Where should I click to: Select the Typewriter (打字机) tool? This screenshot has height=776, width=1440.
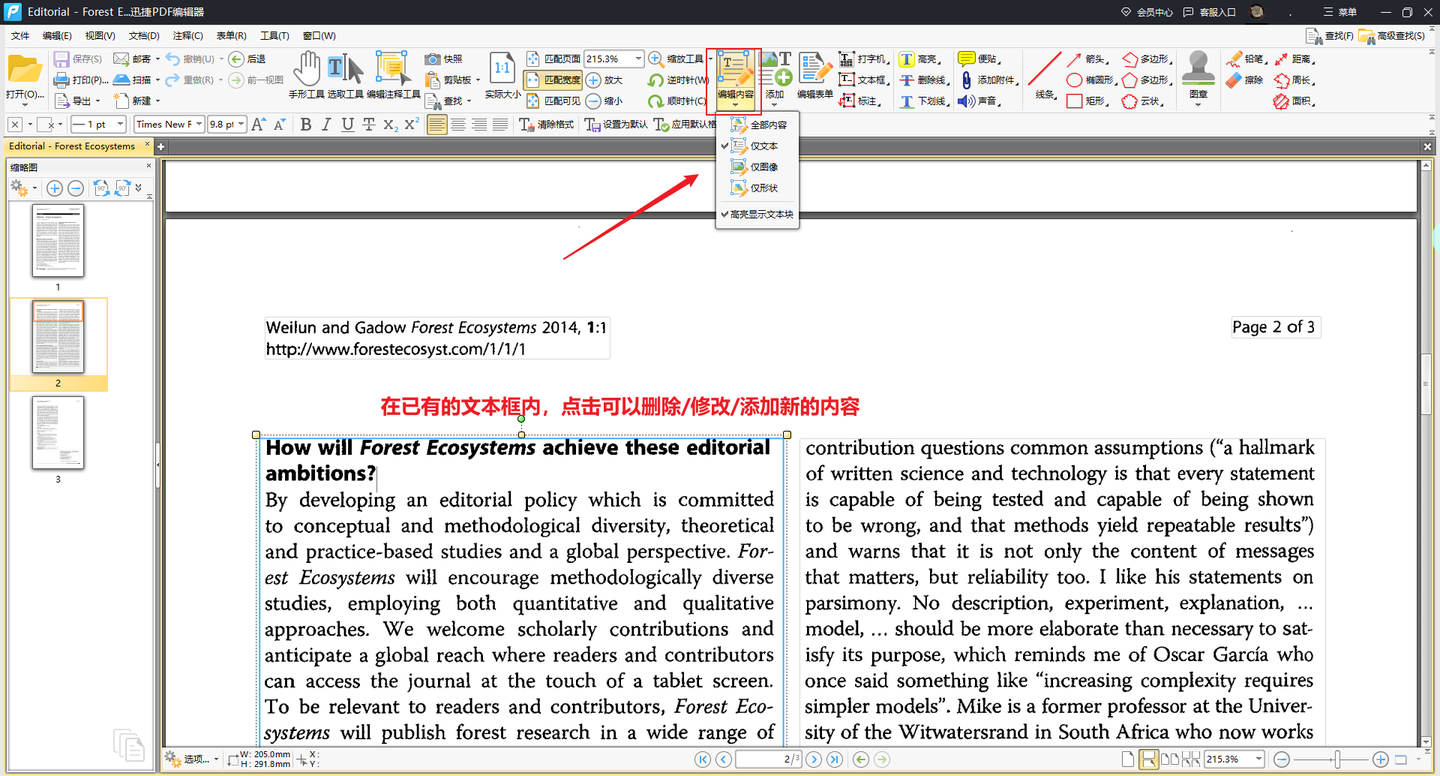coord(862,59)
